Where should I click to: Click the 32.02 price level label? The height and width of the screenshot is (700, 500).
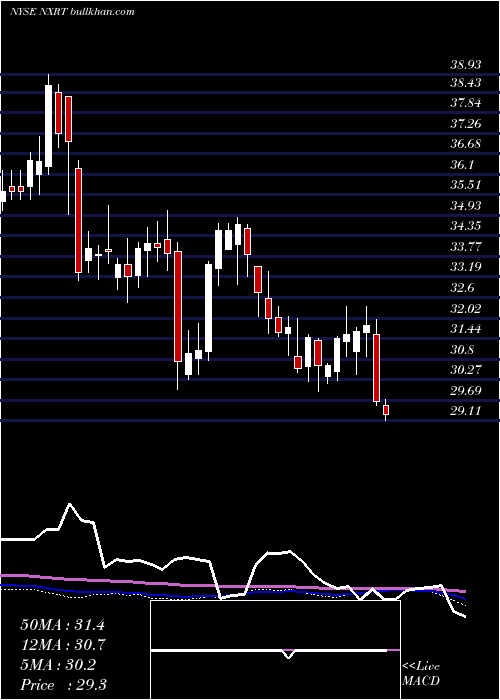[466, 308]
